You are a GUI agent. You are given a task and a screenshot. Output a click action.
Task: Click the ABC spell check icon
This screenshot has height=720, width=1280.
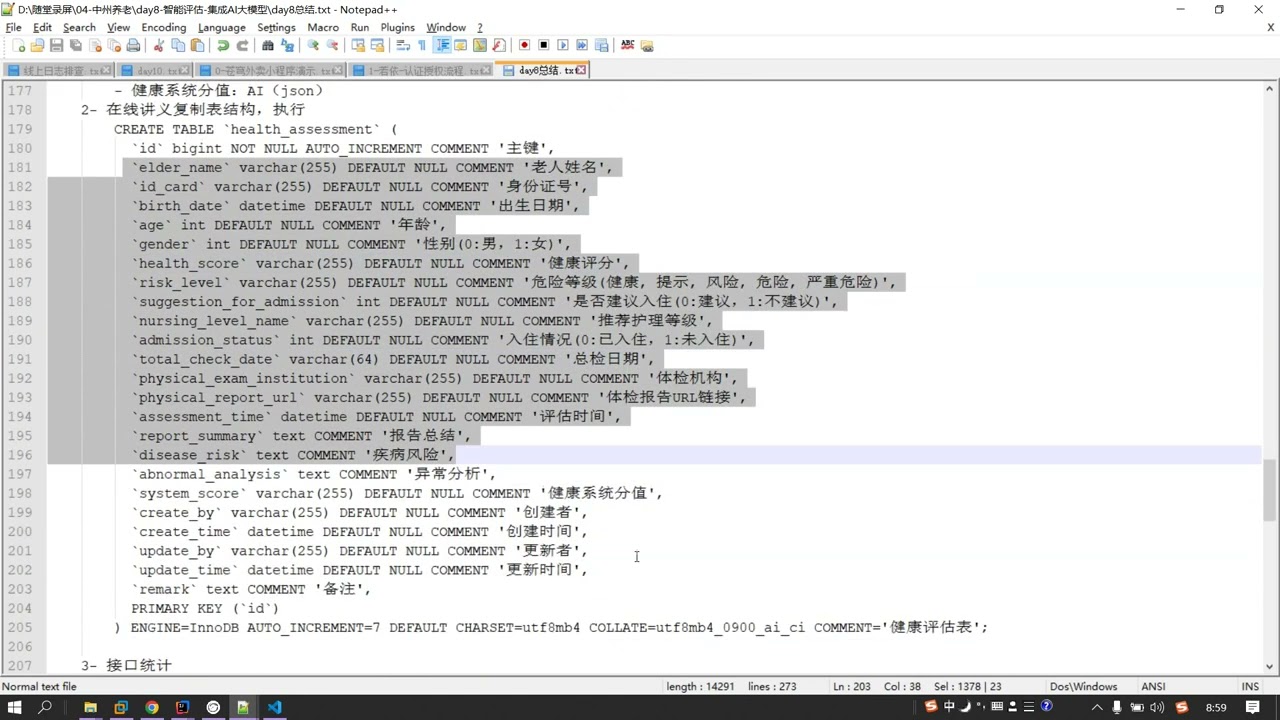[627, 46]
